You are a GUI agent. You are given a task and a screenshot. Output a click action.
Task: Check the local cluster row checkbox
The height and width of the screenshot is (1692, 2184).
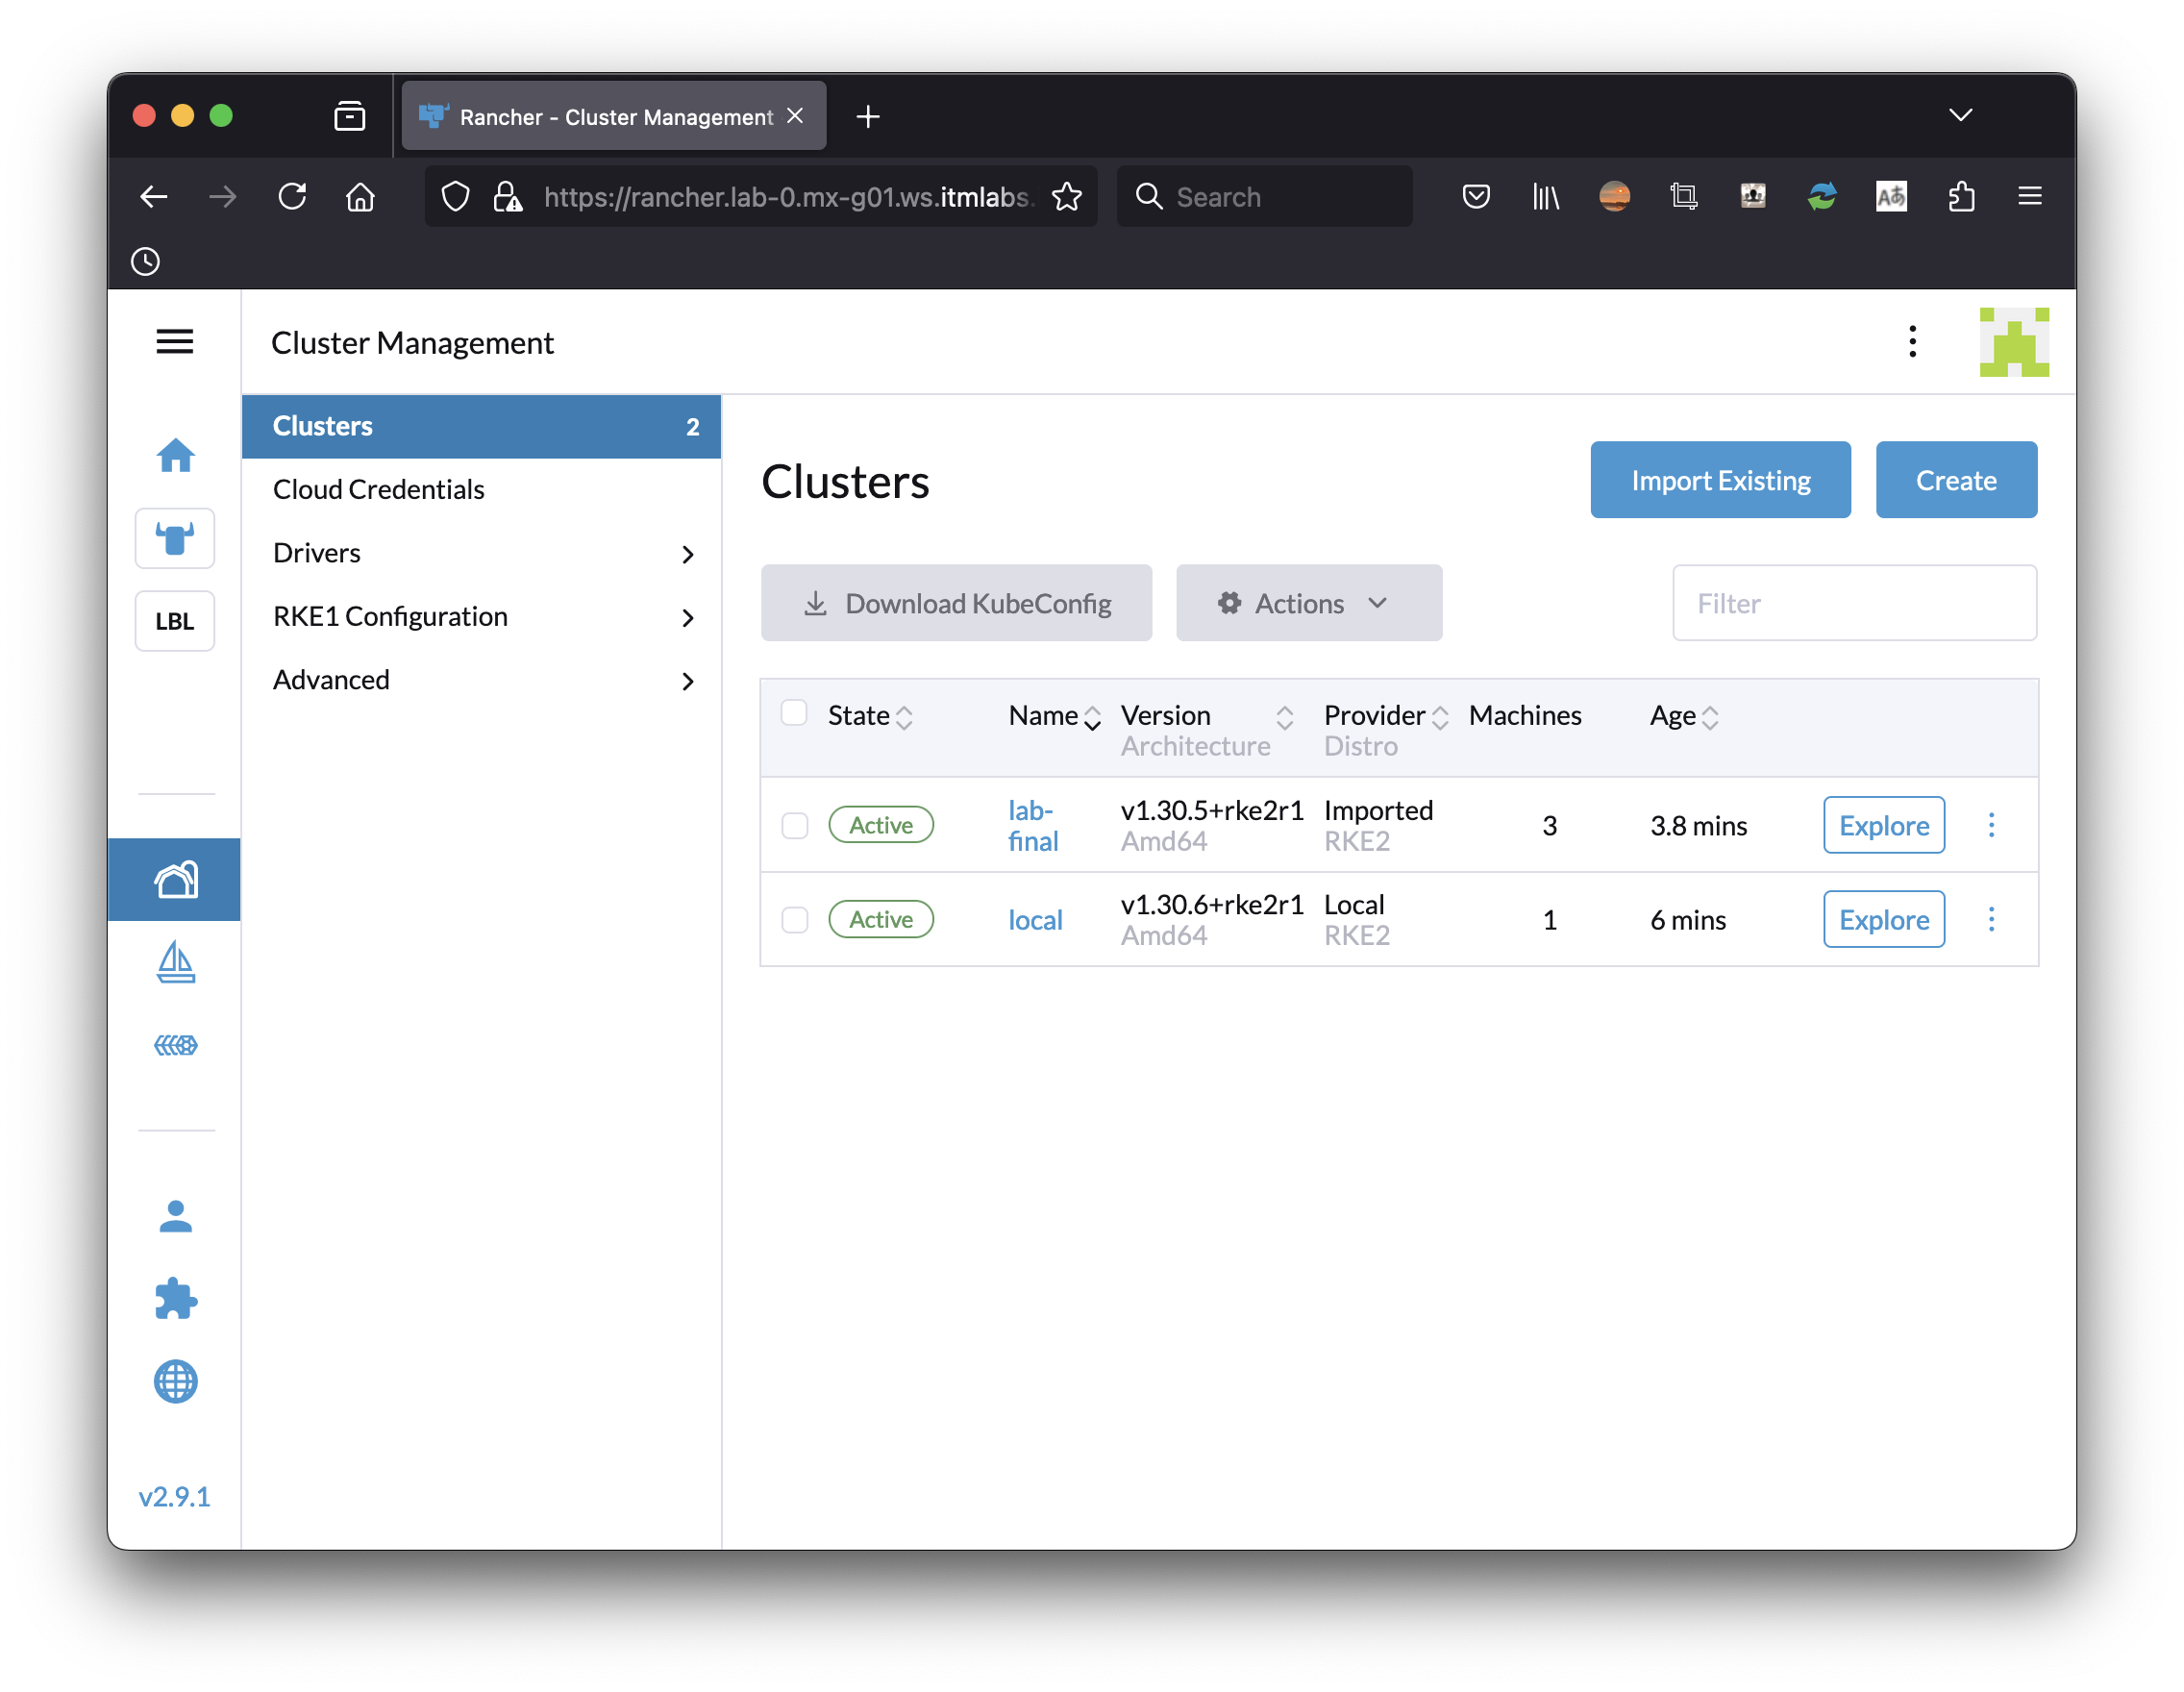(795, 920)
